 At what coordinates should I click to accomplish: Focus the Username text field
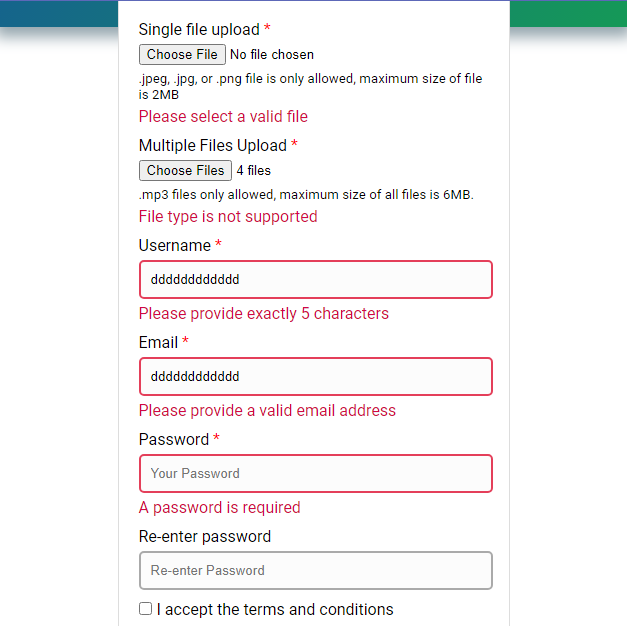click(316, 279)
